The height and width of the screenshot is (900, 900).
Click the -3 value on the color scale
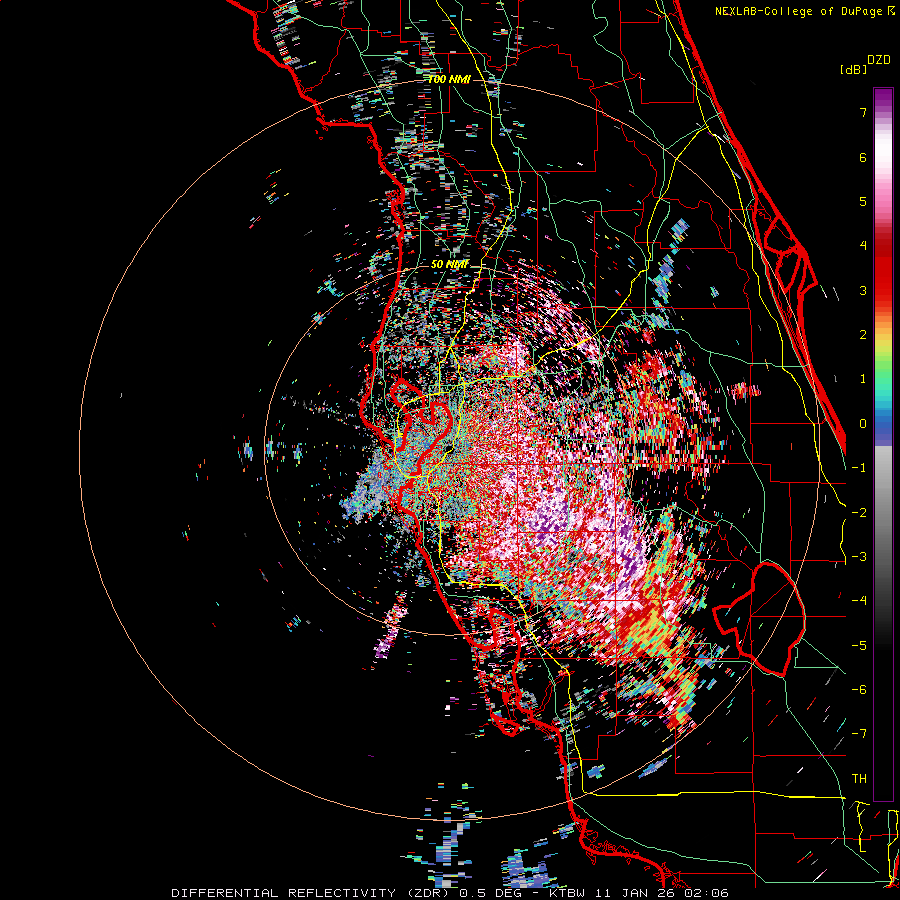point(859,556)
